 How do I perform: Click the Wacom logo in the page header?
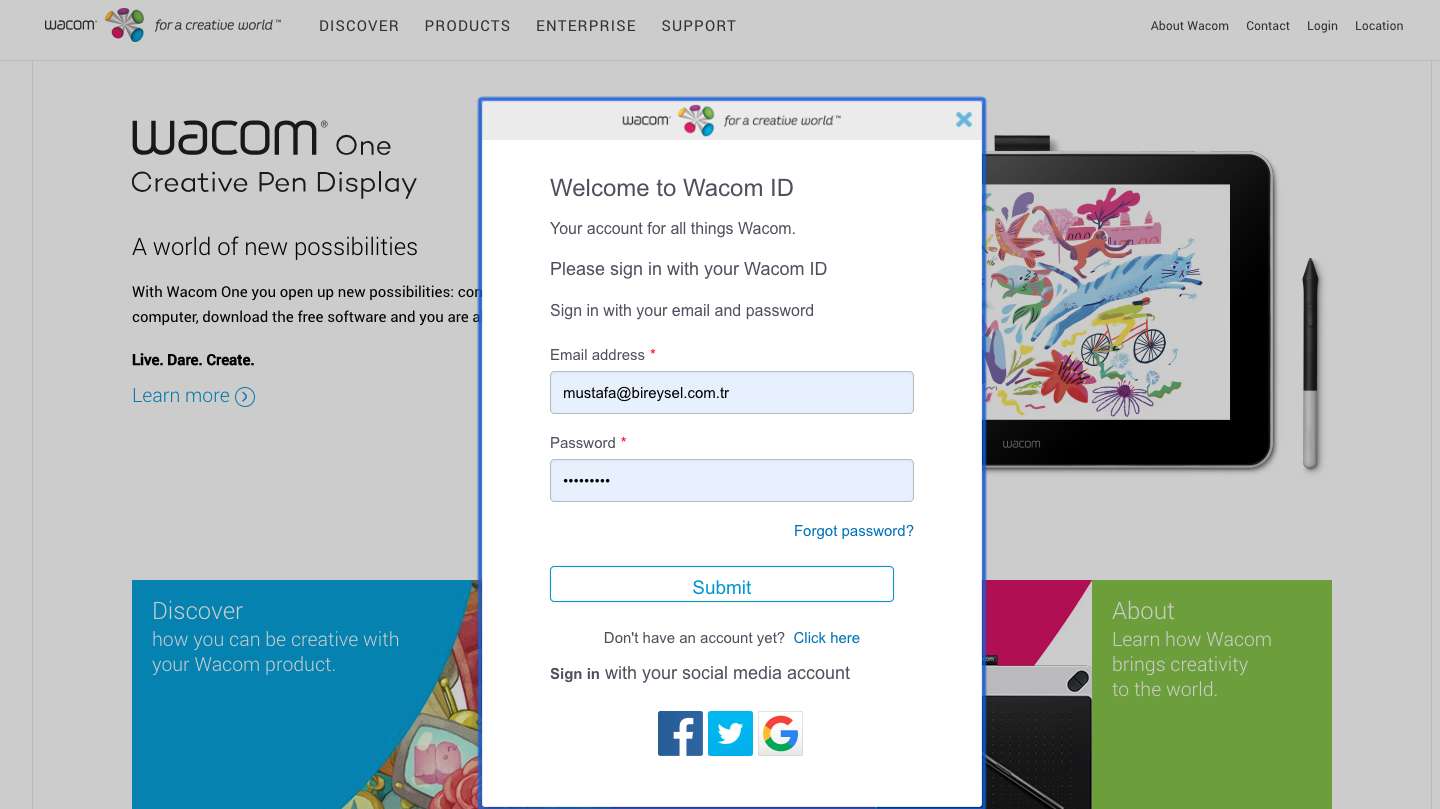[163, 25]
